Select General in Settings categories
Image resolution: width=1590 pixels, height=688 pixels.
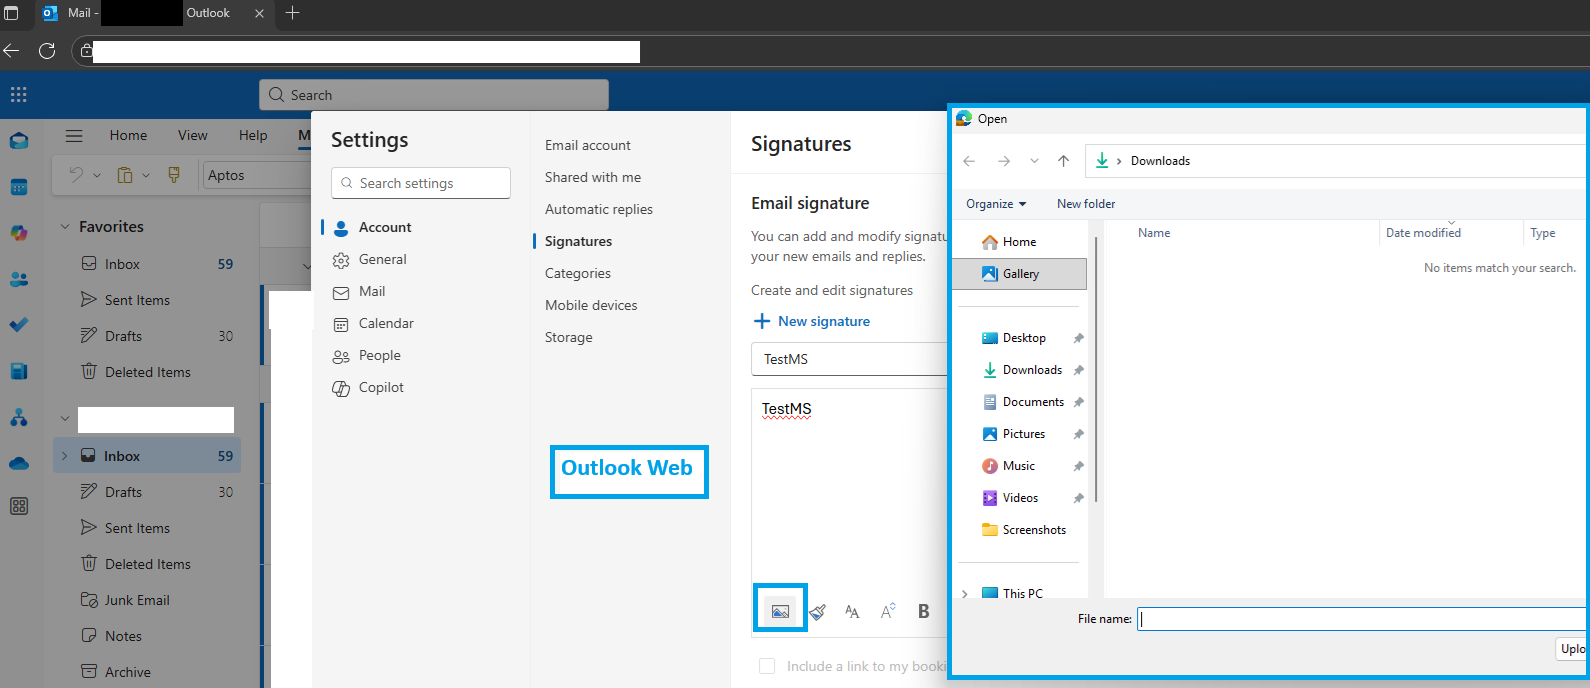[382, 260]
